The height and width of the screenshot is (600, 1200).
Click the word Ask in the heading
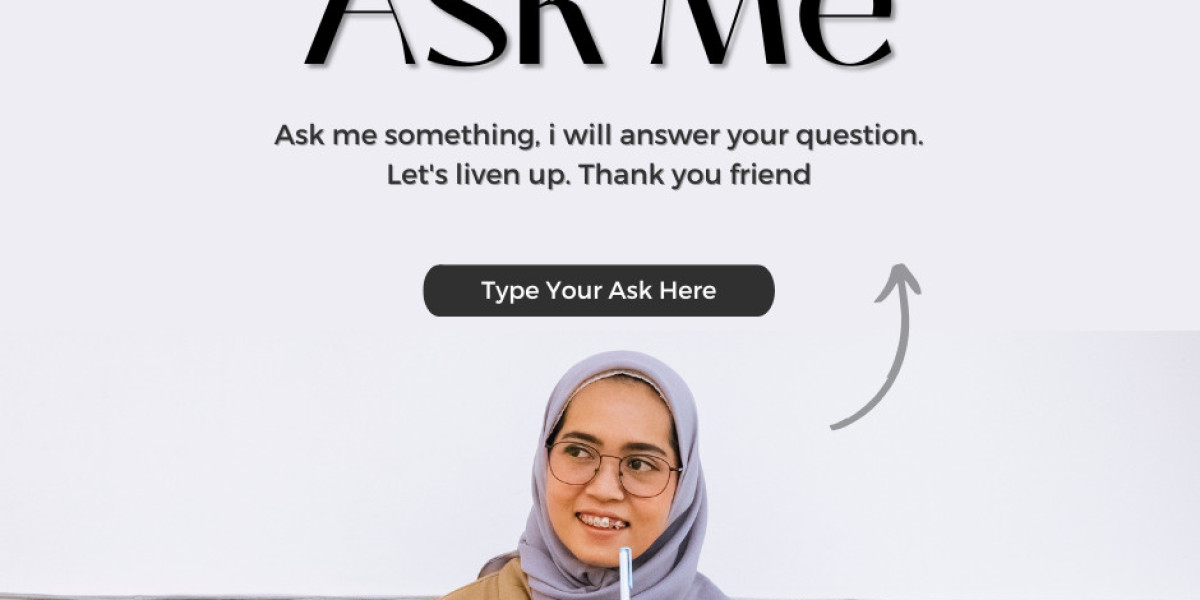pyautogui.click(x=452, y=32)
